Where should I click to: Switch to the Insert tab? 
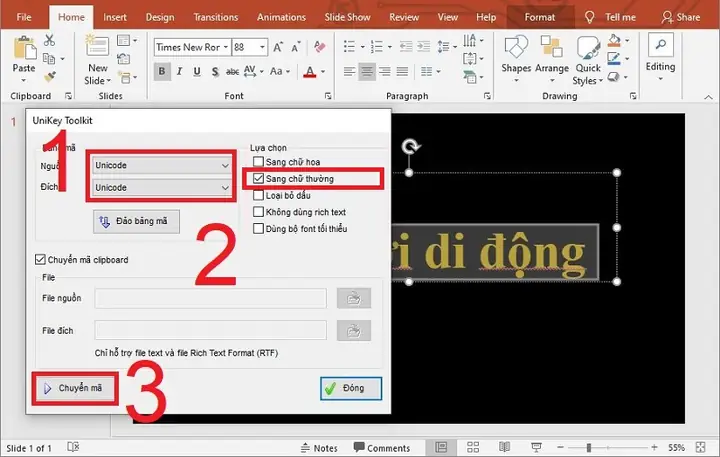click(x=114, y=17)
